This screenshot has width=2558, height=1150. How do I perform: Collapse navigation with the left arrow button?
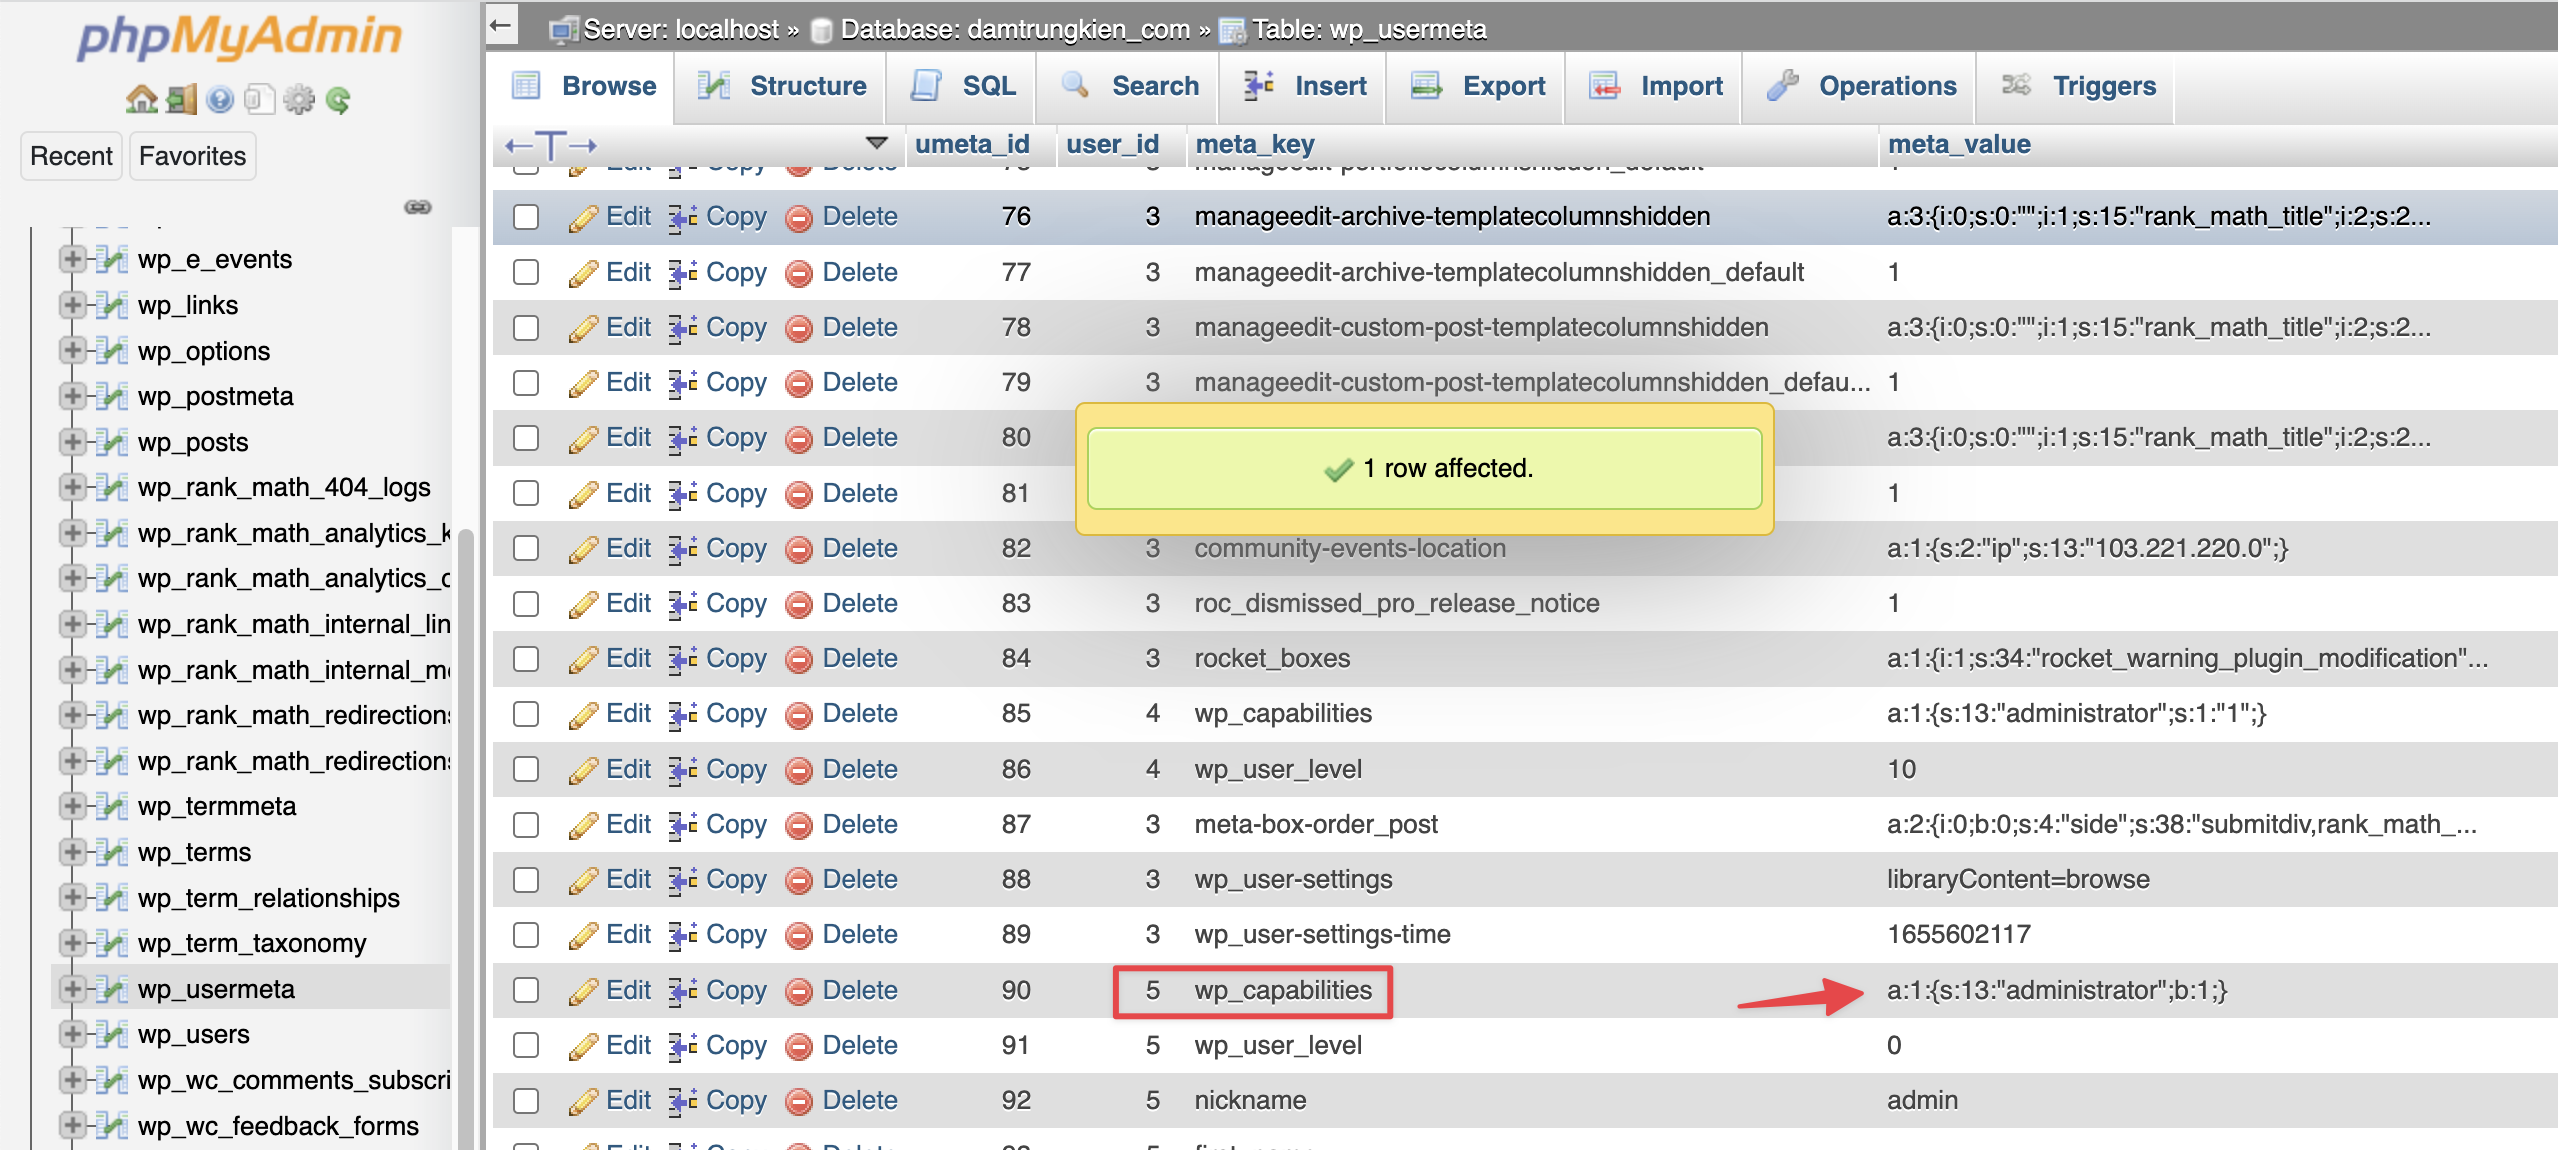point(502,25)
